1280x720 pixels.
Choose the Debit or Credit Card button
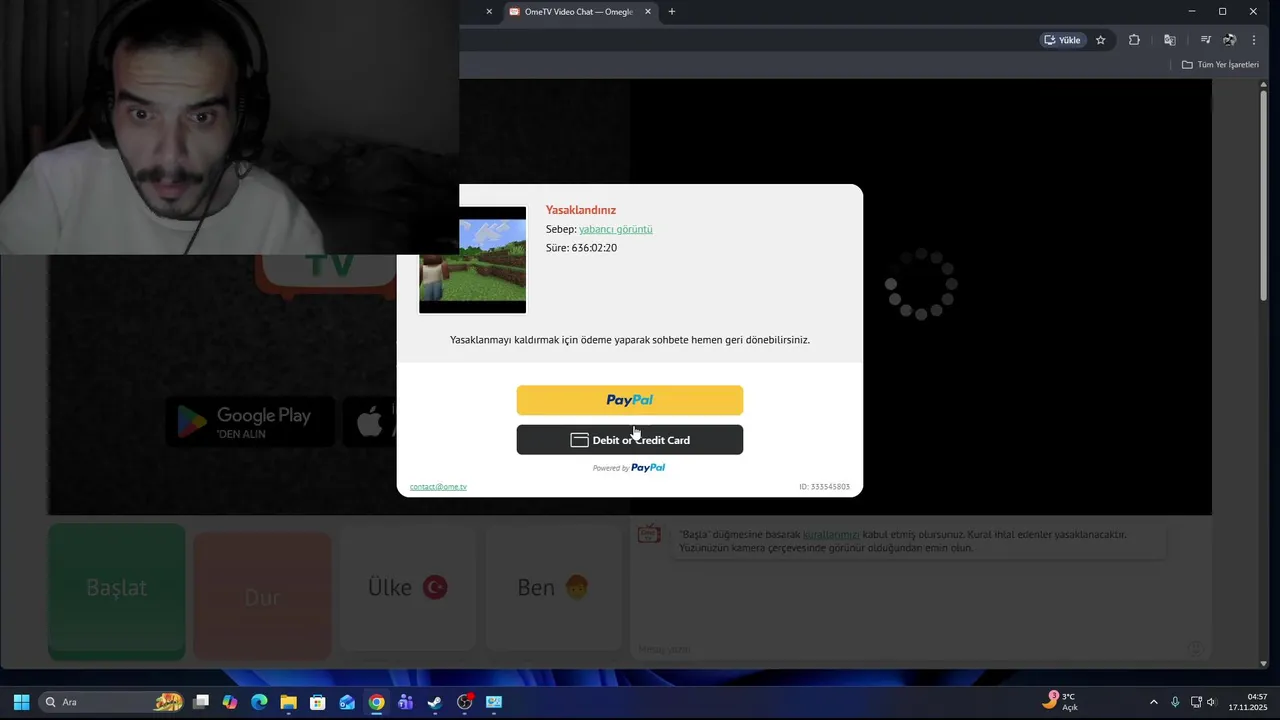tap(629, 440)
